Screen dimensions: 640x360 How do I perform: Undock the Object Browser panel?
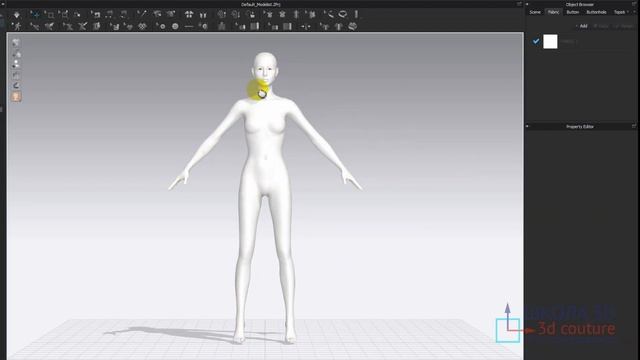634,4
